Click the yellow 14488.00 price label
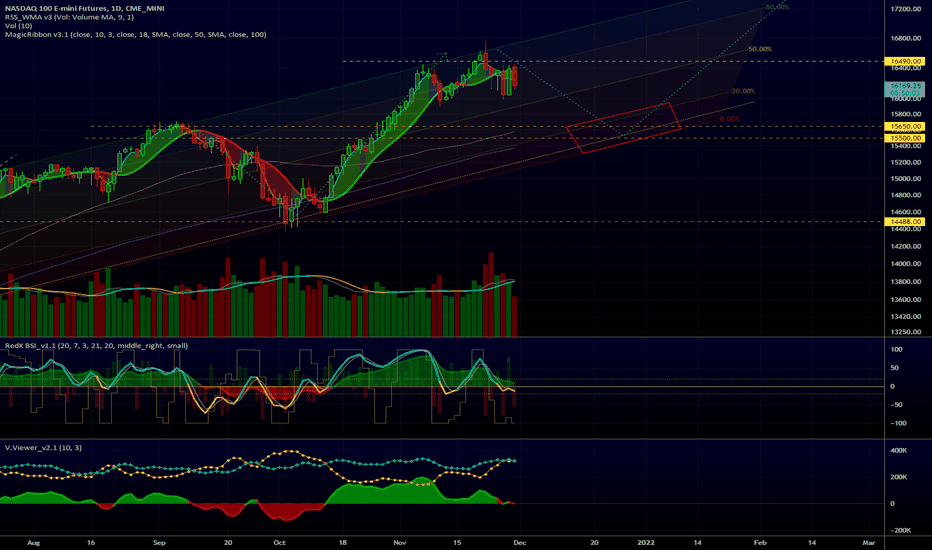Viewport: 932px width, 550px height. pos(905,222)
